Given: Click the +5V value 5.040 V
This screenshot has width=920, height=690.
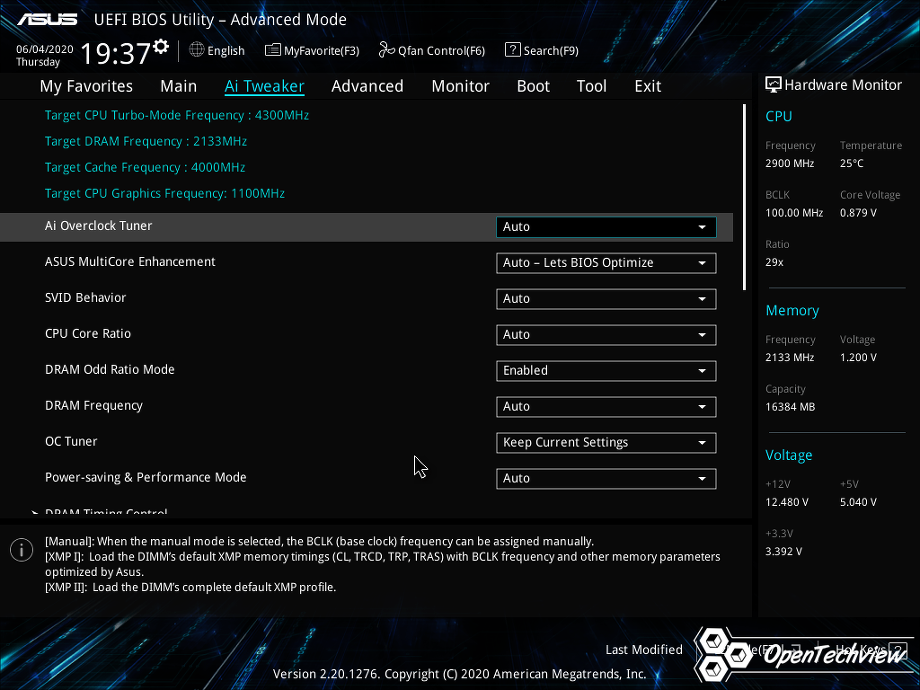Looking at the screenshot, I should 858,502.
